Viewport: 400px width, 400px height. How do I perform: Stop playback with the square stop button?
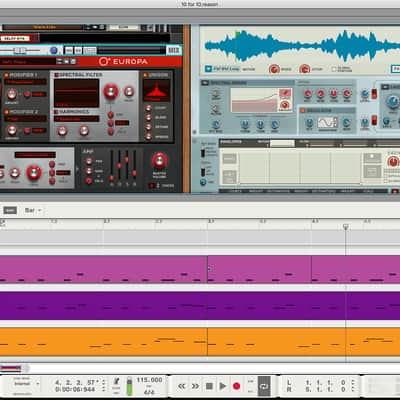point(209,386)
